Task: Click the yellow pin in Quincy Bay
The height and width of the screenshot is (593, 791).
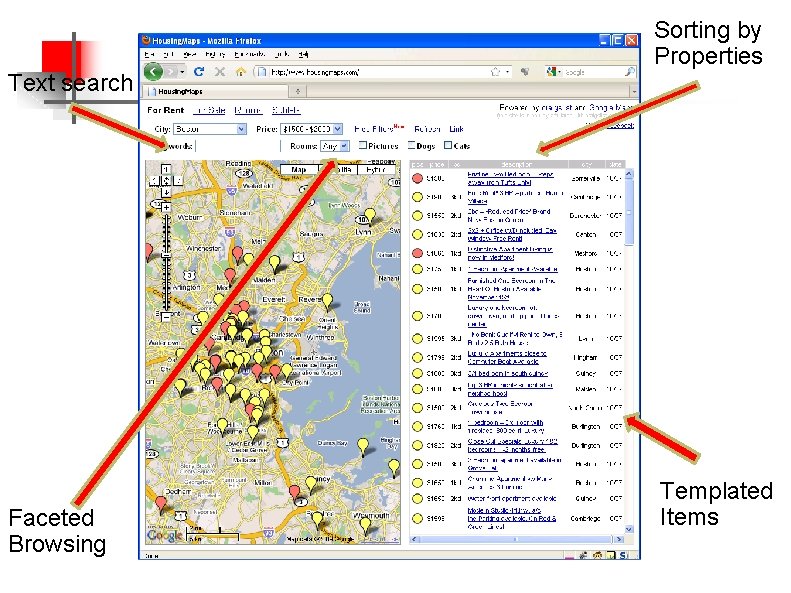Action: click(363, 446)
